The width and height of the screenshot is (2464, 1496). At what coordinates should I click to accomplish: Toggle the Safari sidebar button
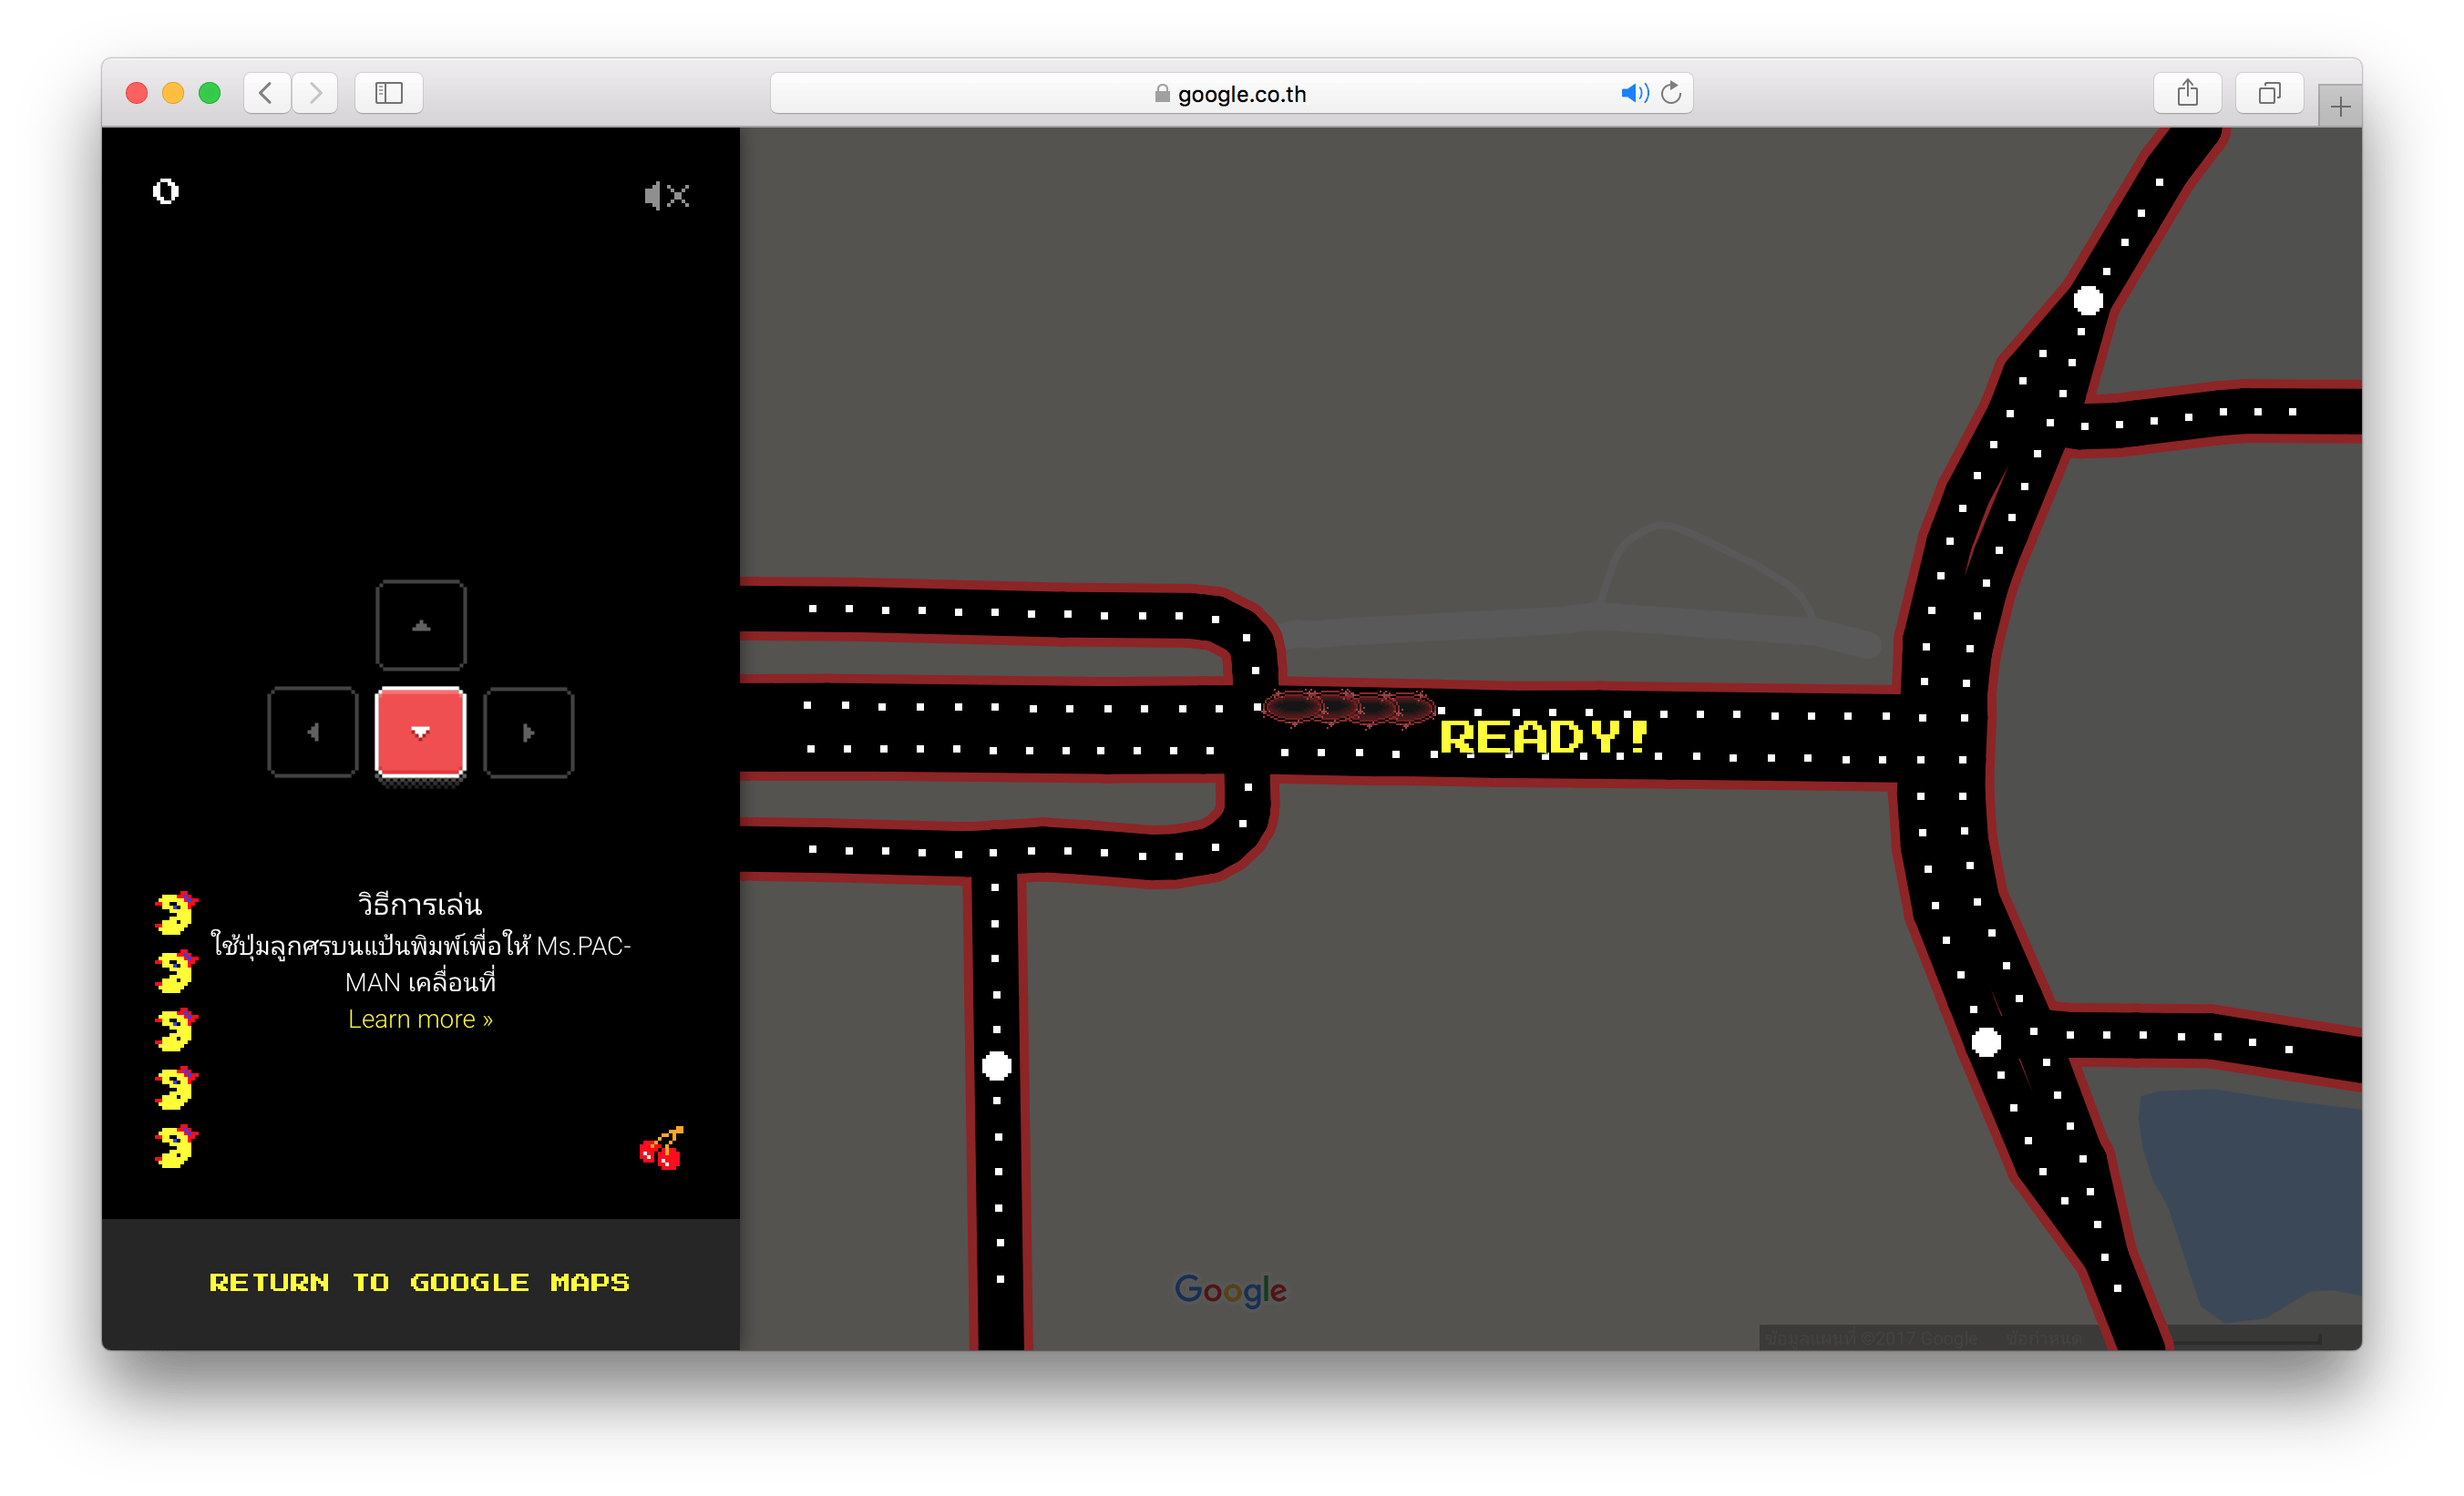point(389,93)
